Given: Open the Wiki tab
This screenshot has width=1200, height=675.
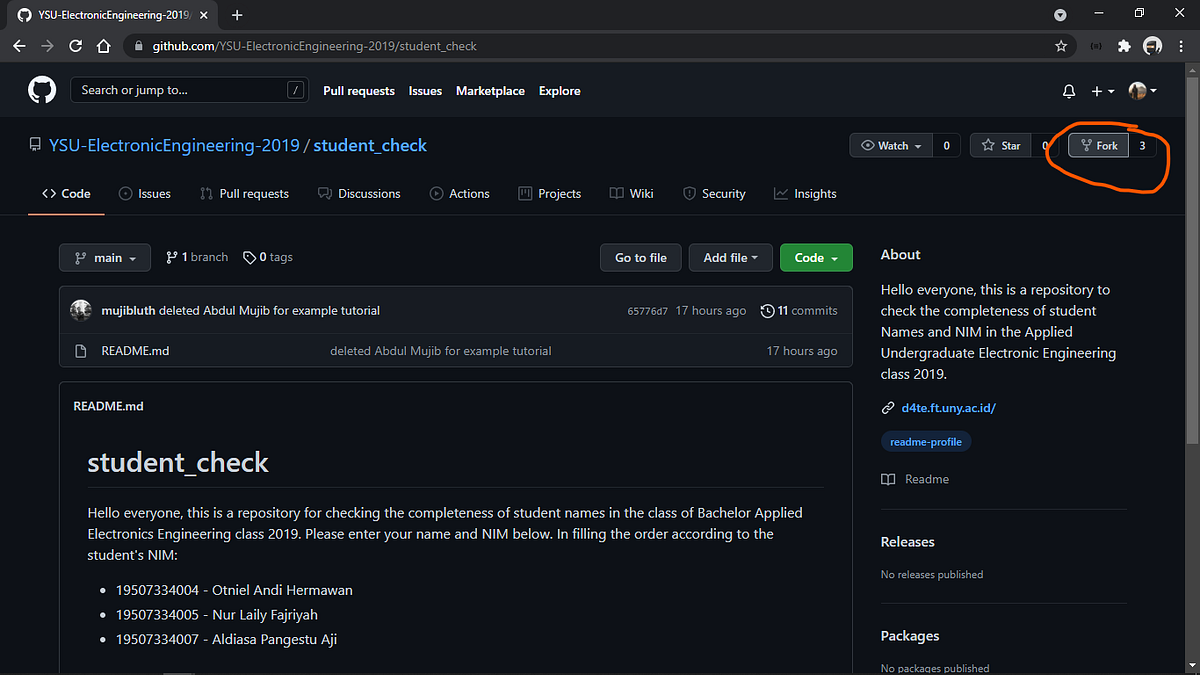Looking at the screenshot, I should point(631,193).
